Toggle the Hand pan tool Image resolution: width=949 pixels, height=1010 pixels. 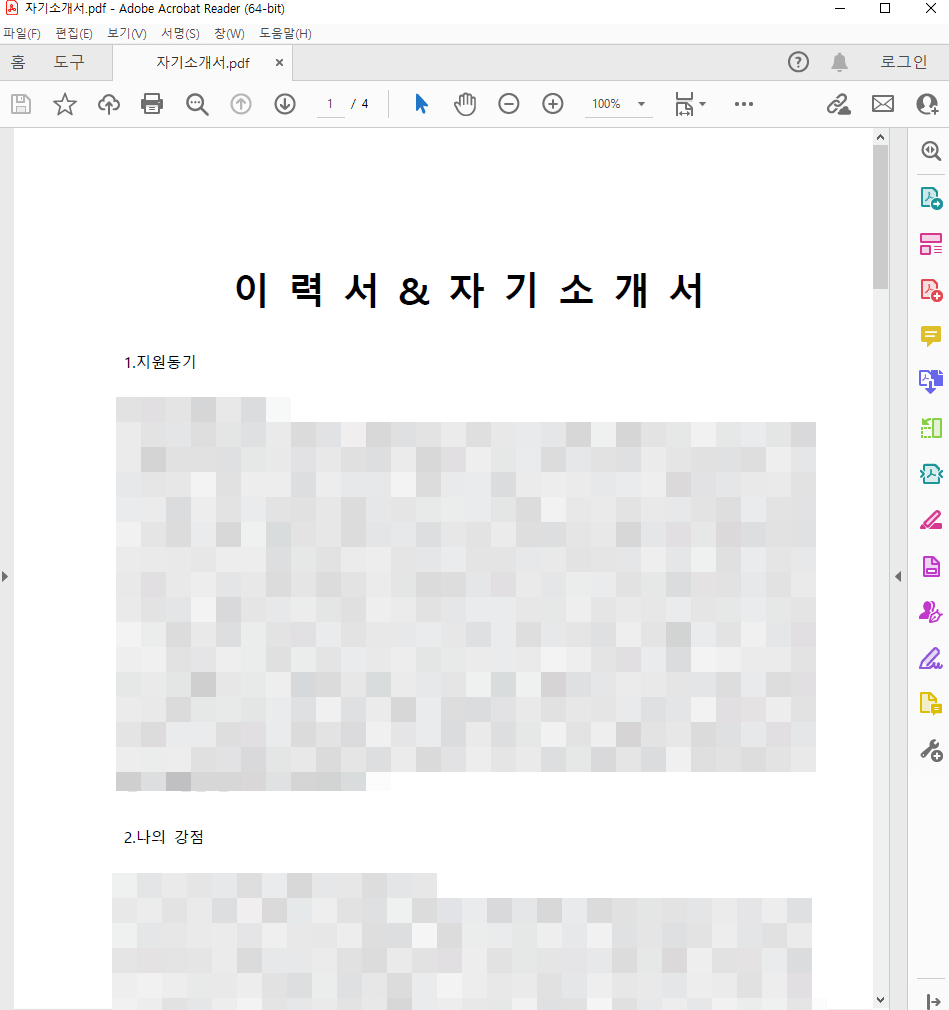pos(464,104)
